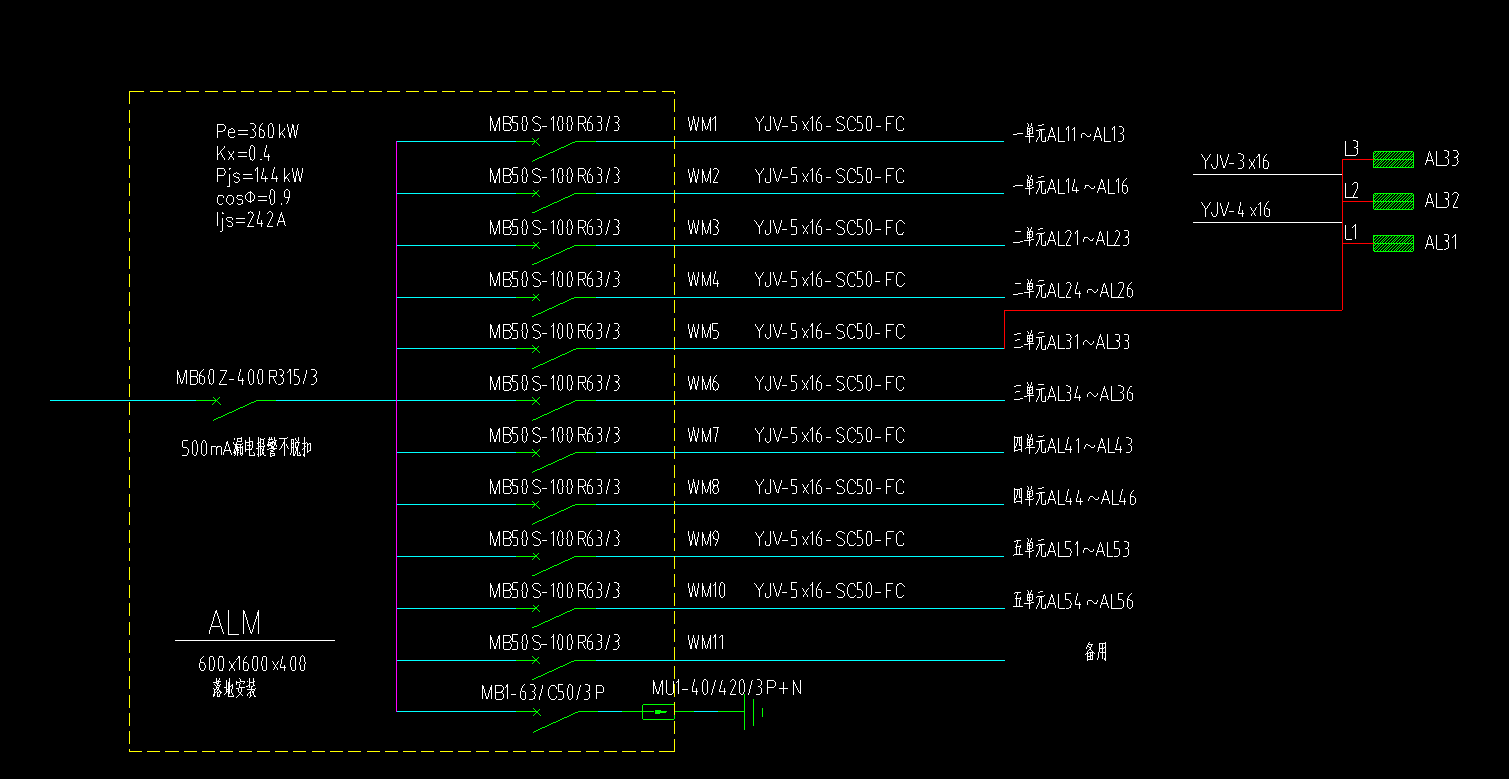Select the 二单元AL24~AL26 destination label
This screenshot has width=1509, height=779.
(1073, 291)
